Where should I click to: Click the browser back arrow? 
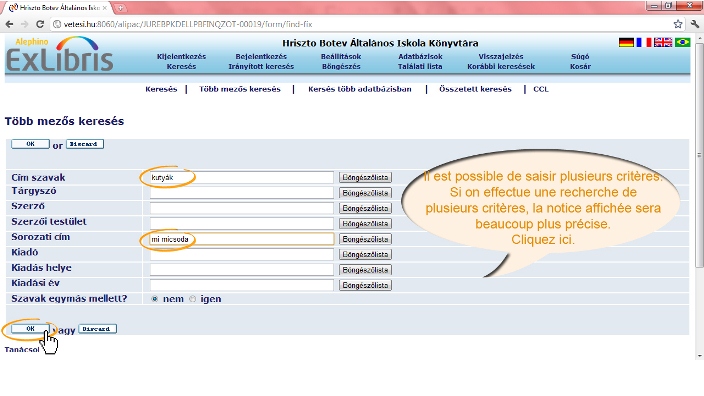tap(9, 24)
